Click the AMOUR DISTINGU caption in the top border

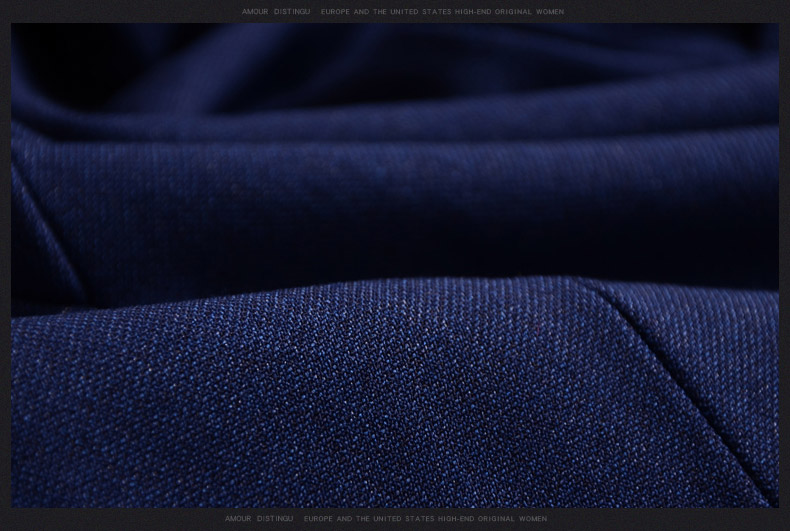coord(276,12)
